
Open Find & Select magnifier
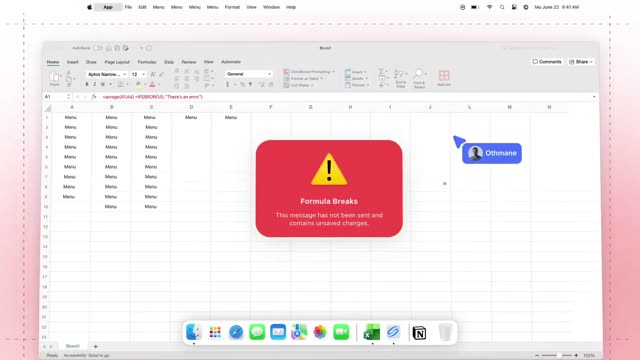click(419, 78)
